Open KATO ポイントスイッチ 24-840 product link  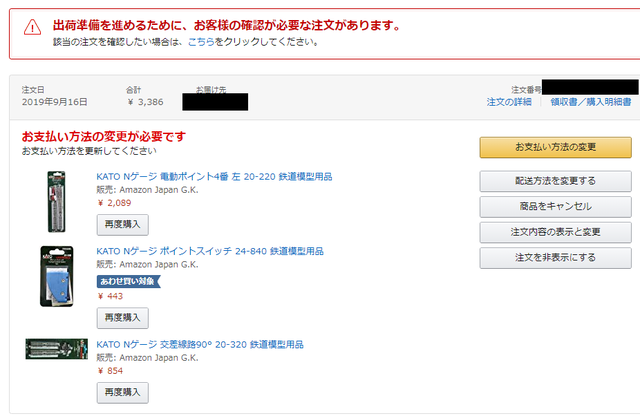click(210, 251)
